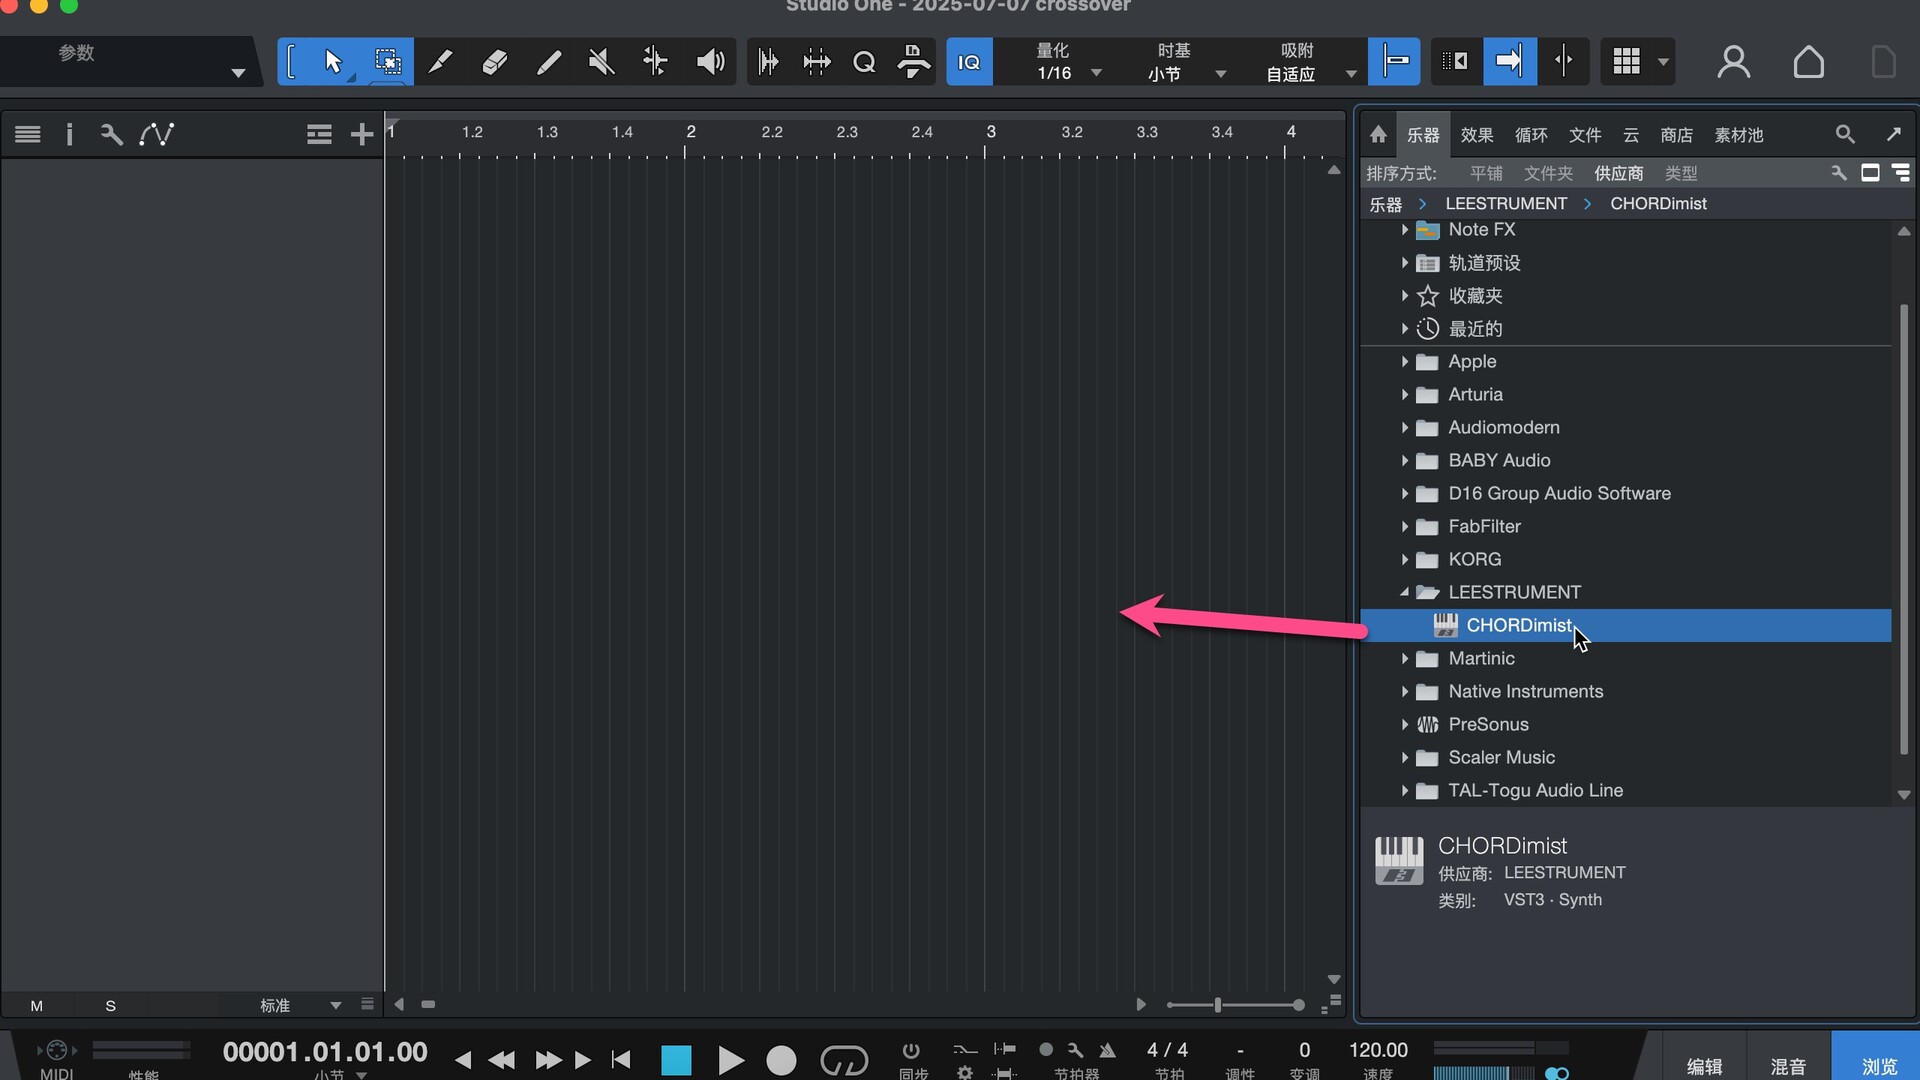Viewport: 1920px width, 1080px height.
Task: Sort browser by 供应商
Action: click(x=1619, y=174)
